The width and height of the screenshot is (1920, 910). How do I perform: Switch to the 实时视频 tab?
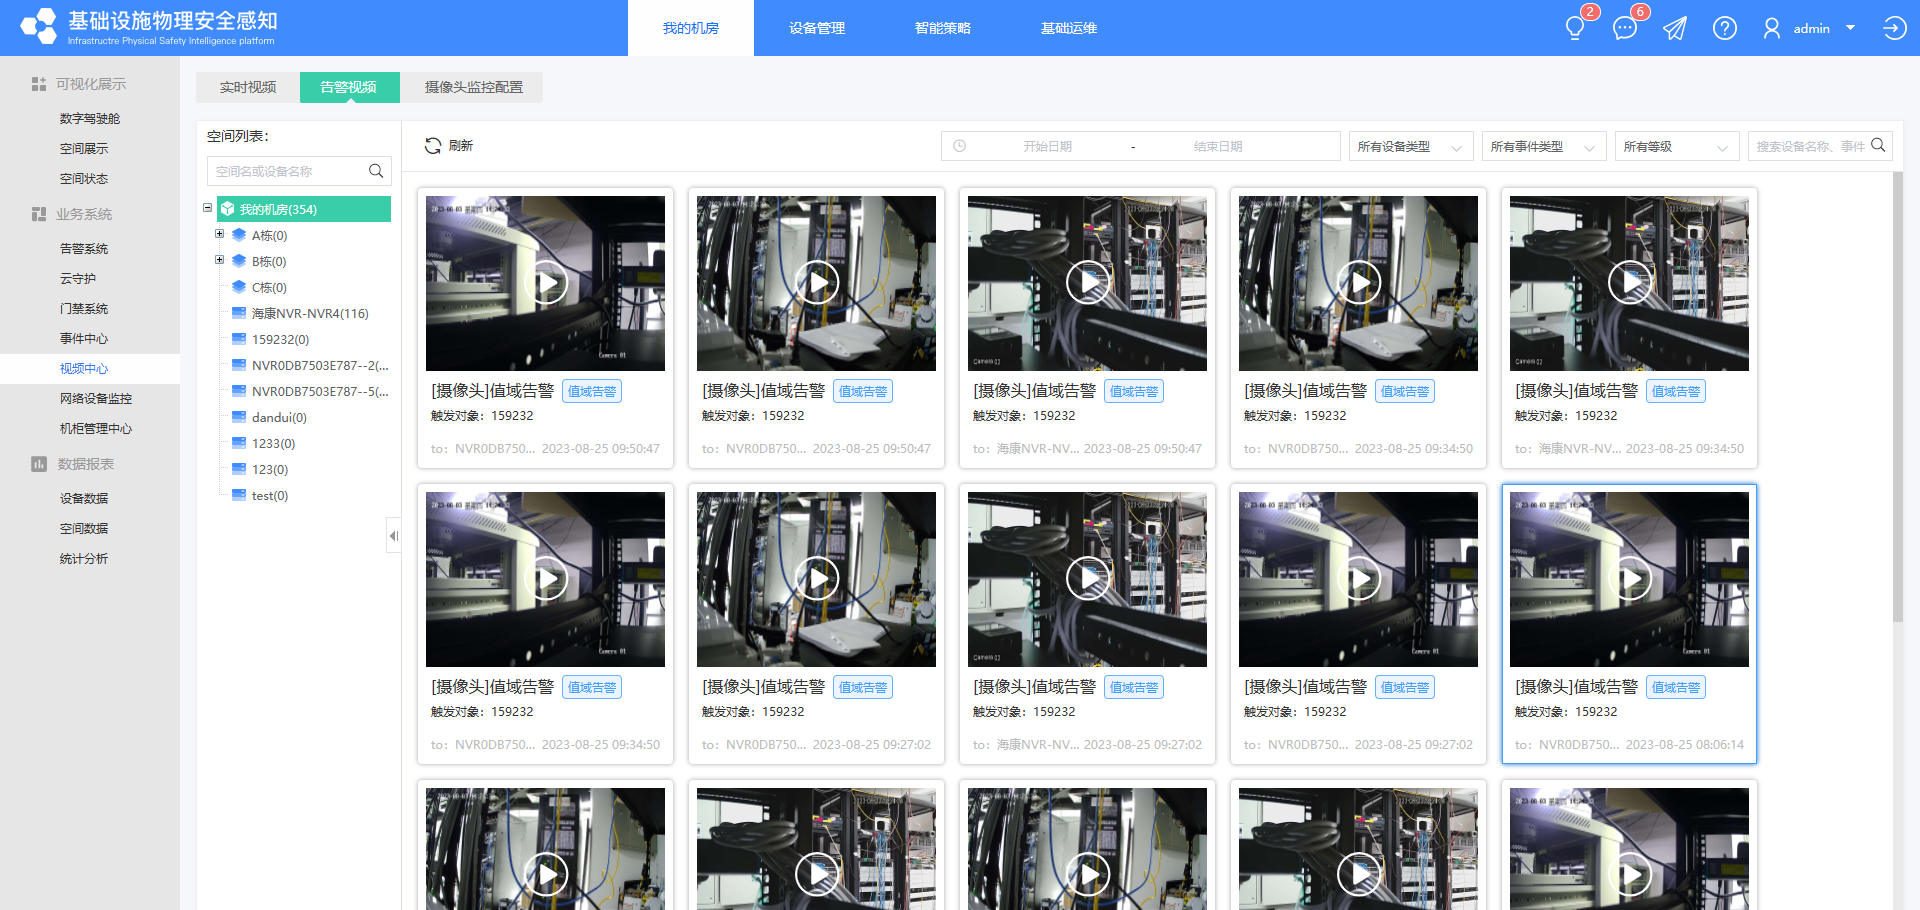click(248, 87)
